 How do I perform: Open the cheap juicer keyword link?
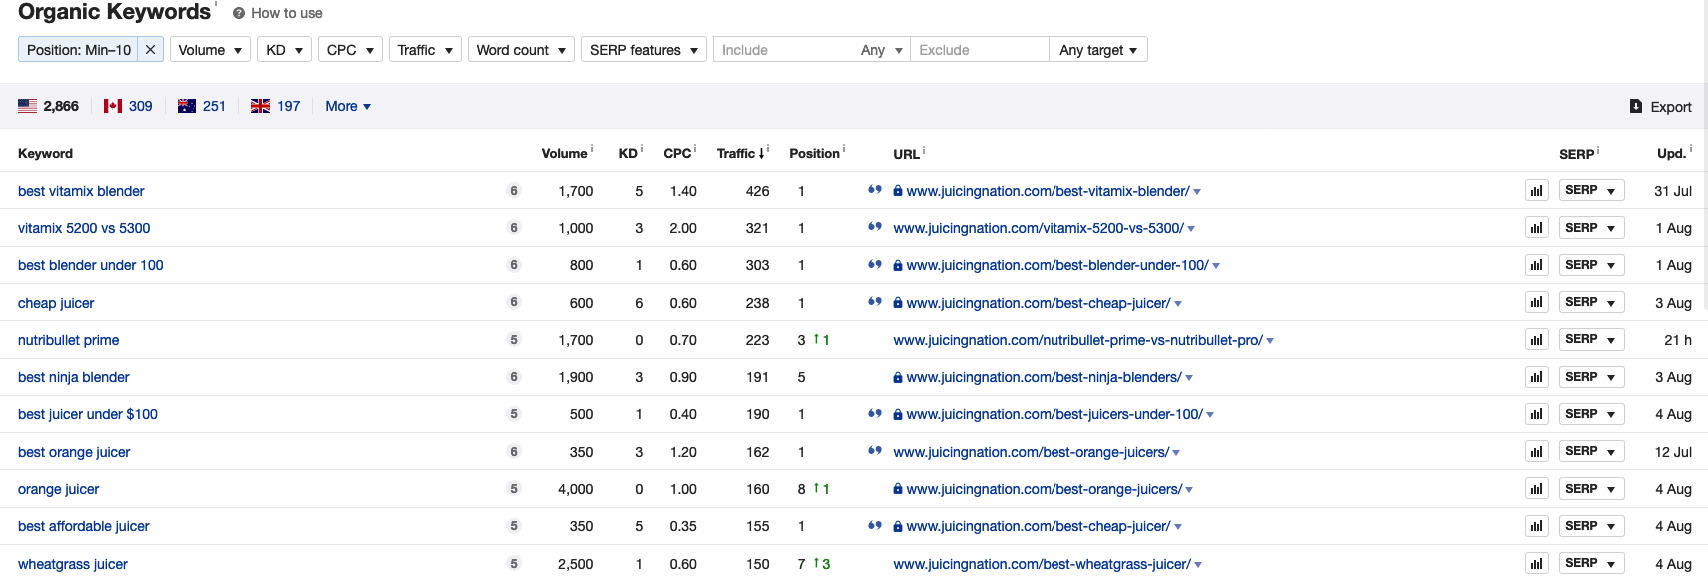click(56, 303)
